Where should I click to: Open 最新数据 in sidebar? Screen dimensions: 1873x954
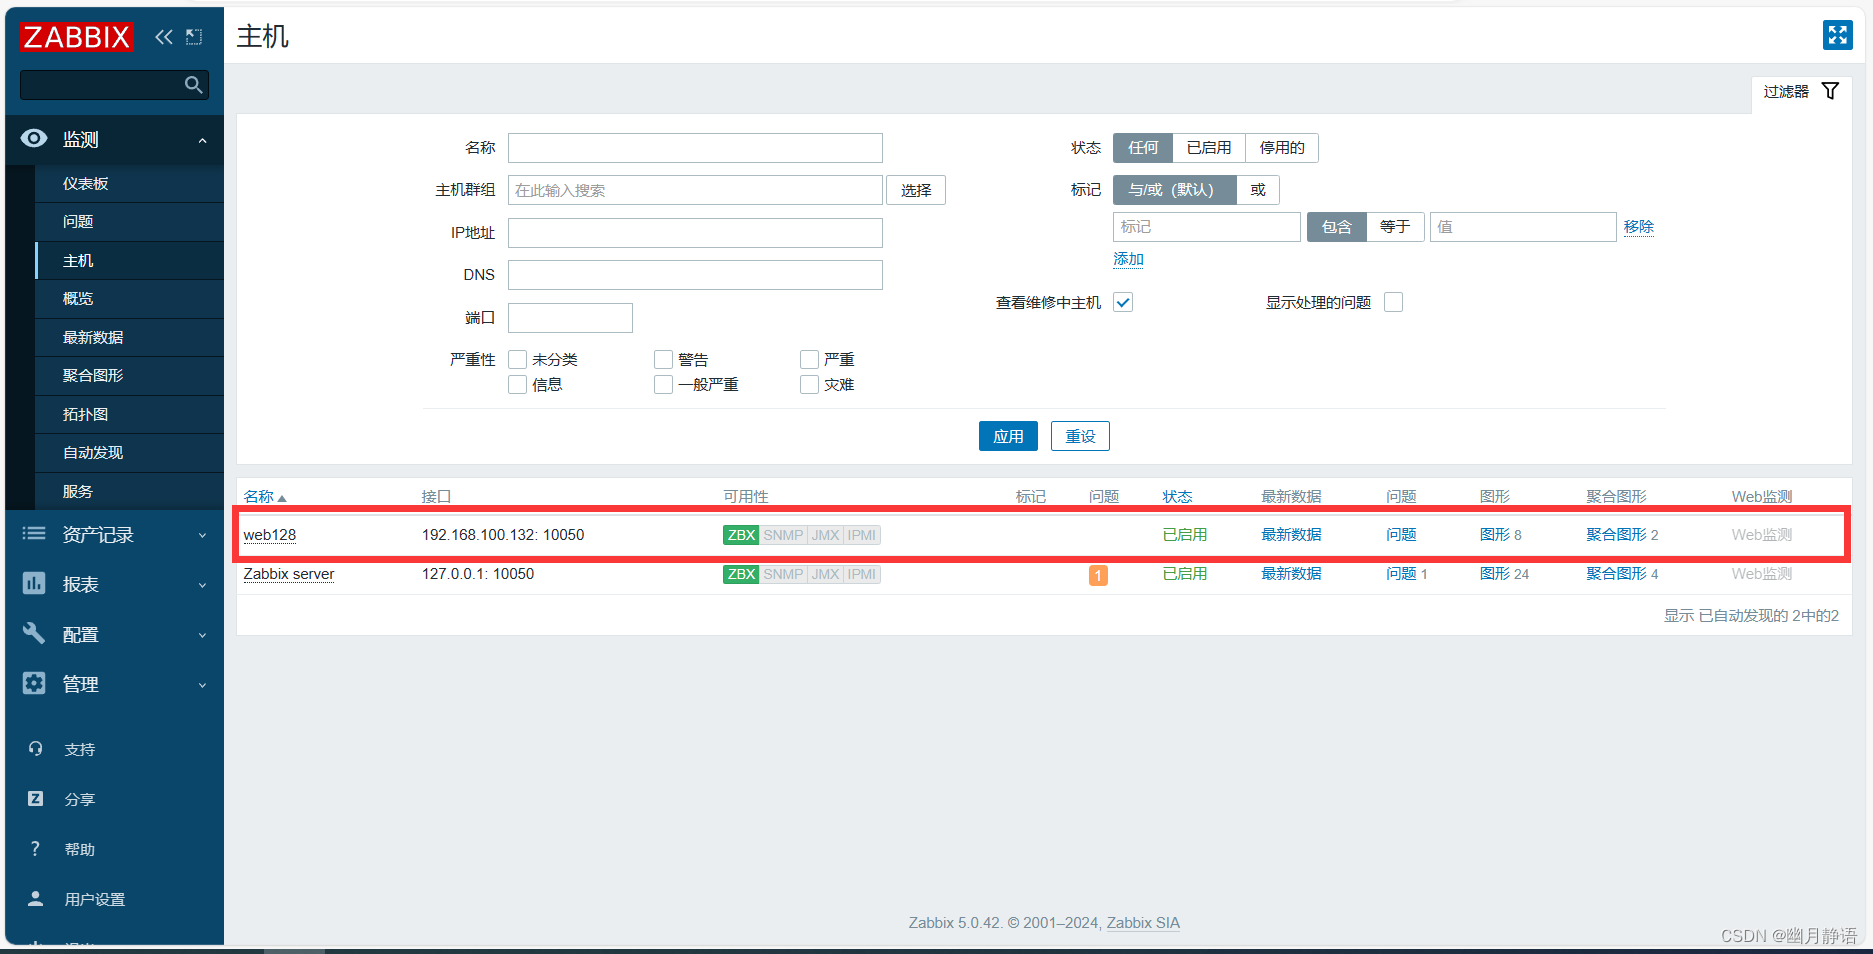click(x=129, y=338)
